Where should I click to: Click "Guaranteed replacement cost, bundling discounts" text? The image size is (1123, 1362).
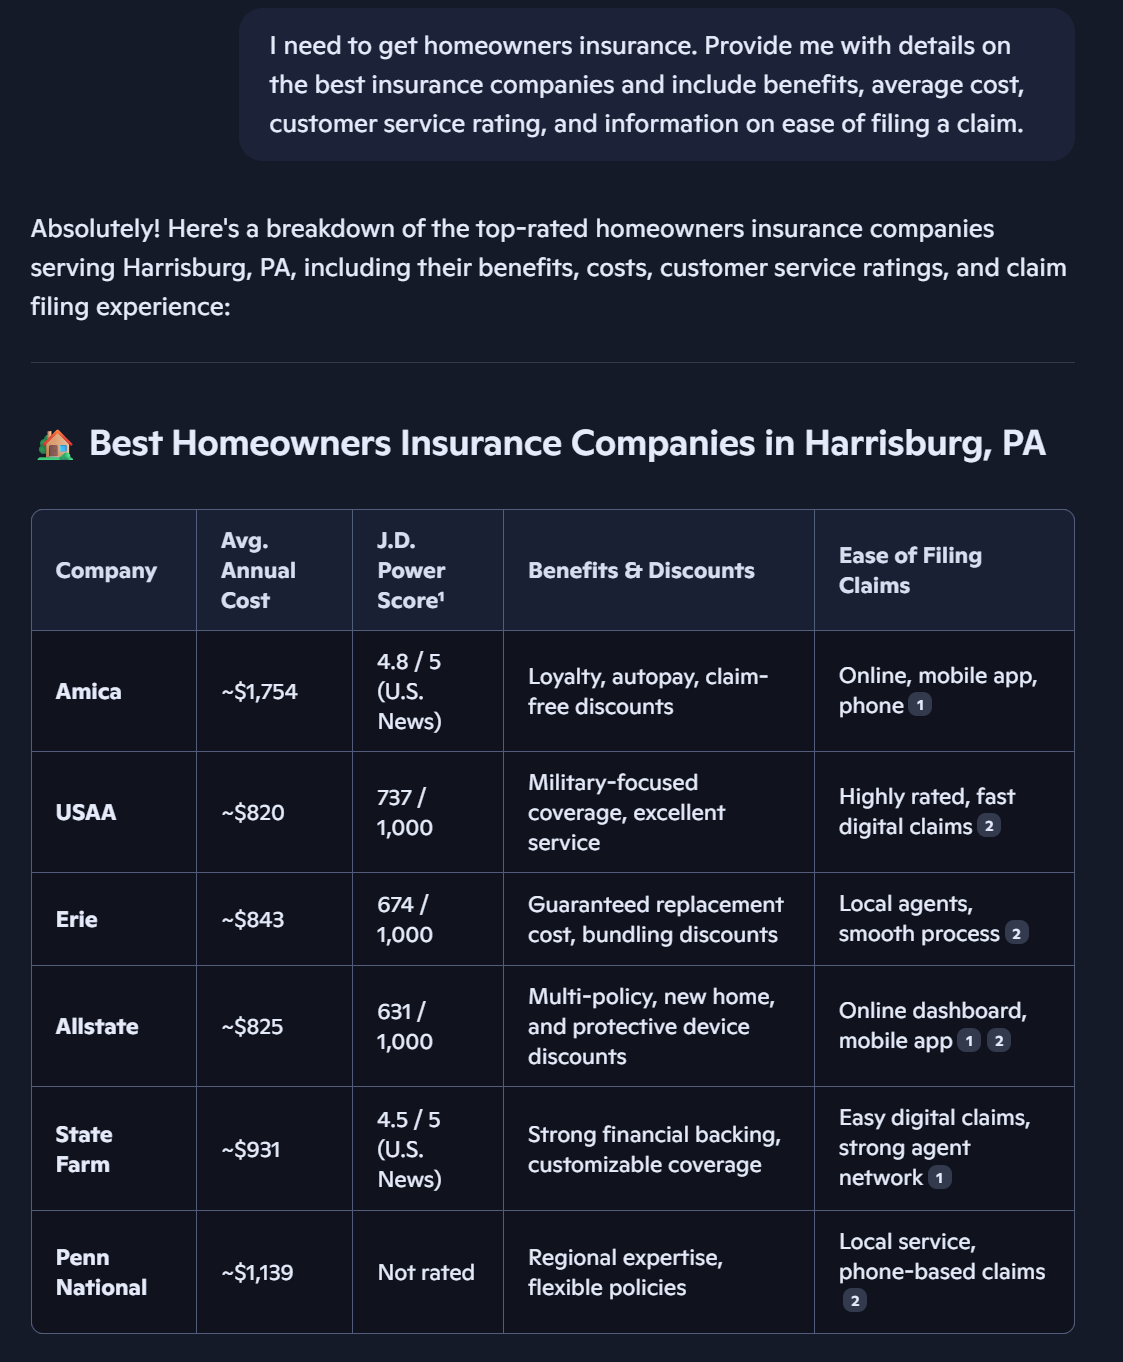(x=656, y=919)
